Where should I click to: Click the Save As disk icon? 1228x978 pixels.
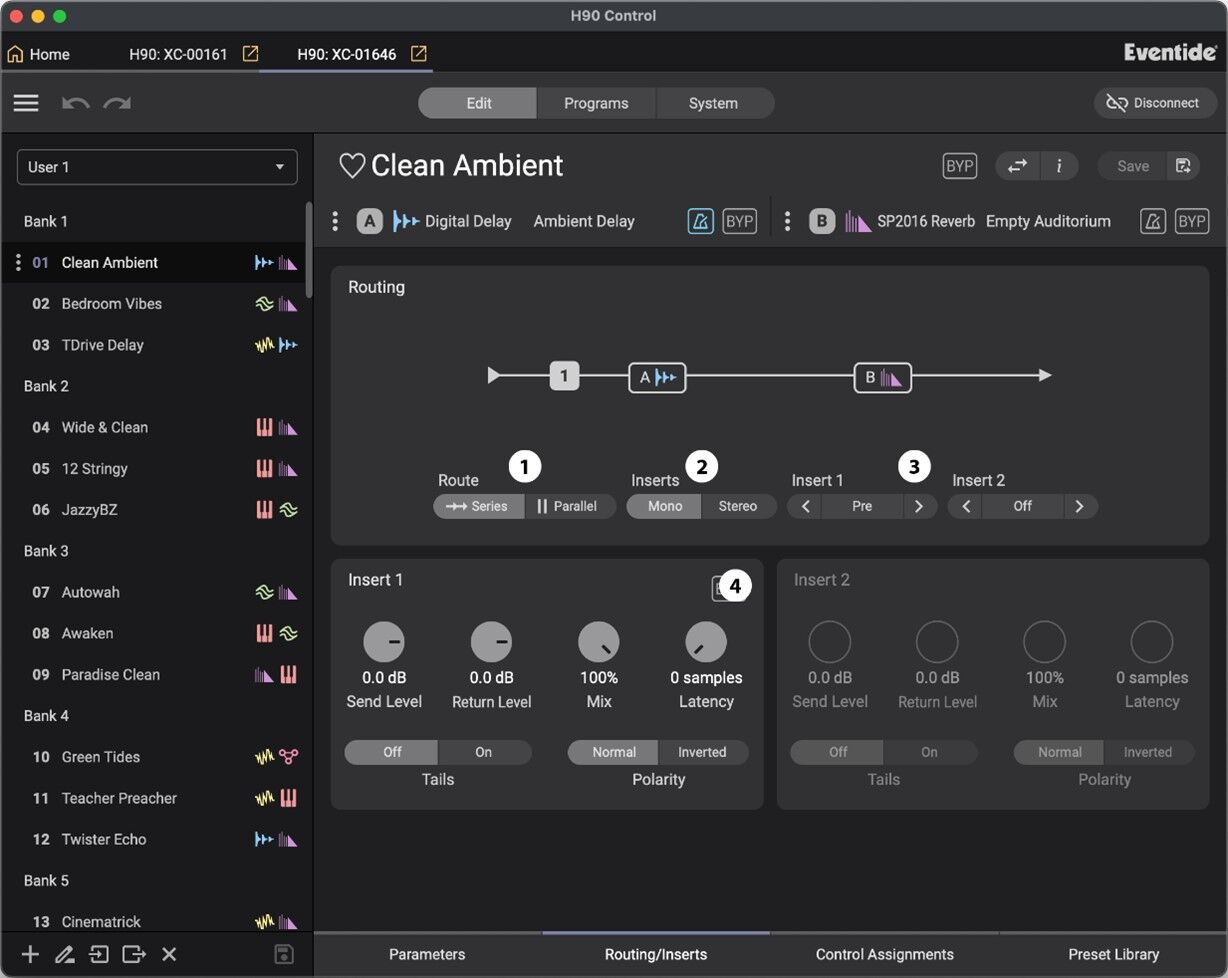[x=1183, y=166]
